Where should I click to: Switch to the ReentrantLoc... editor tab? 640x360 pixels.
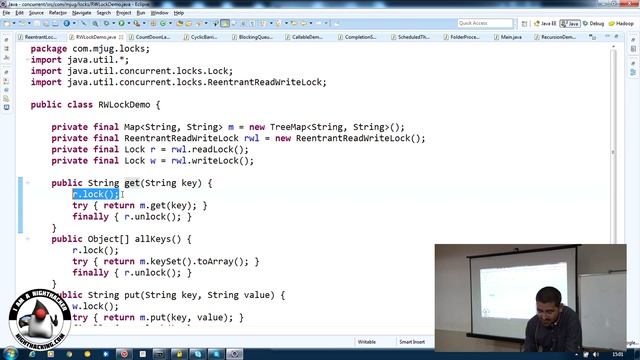tap(41, 37)
